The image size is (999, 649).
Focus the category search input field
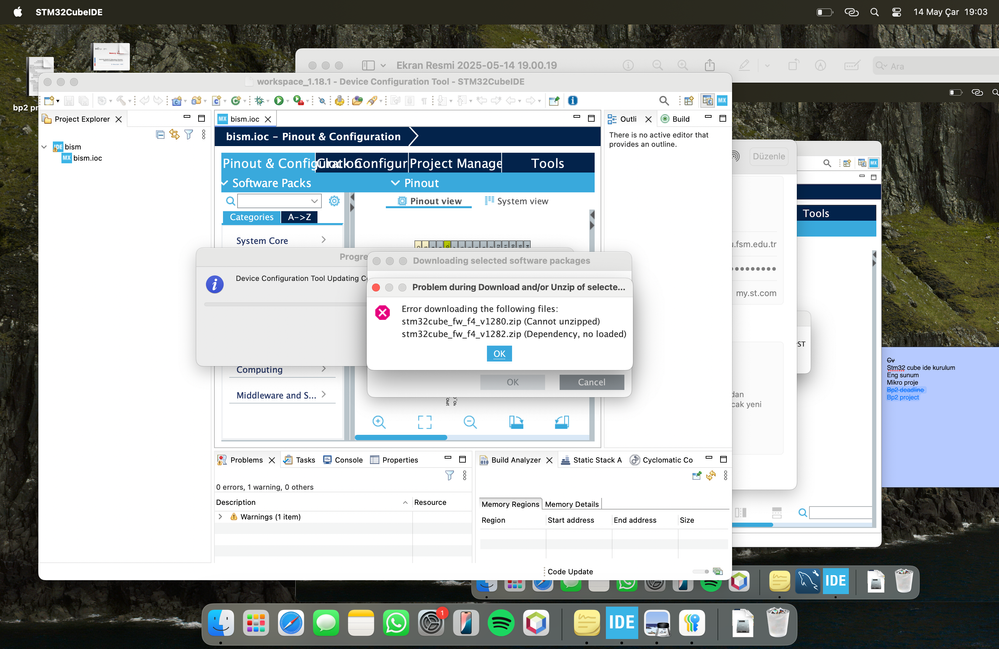click(274, 201)
